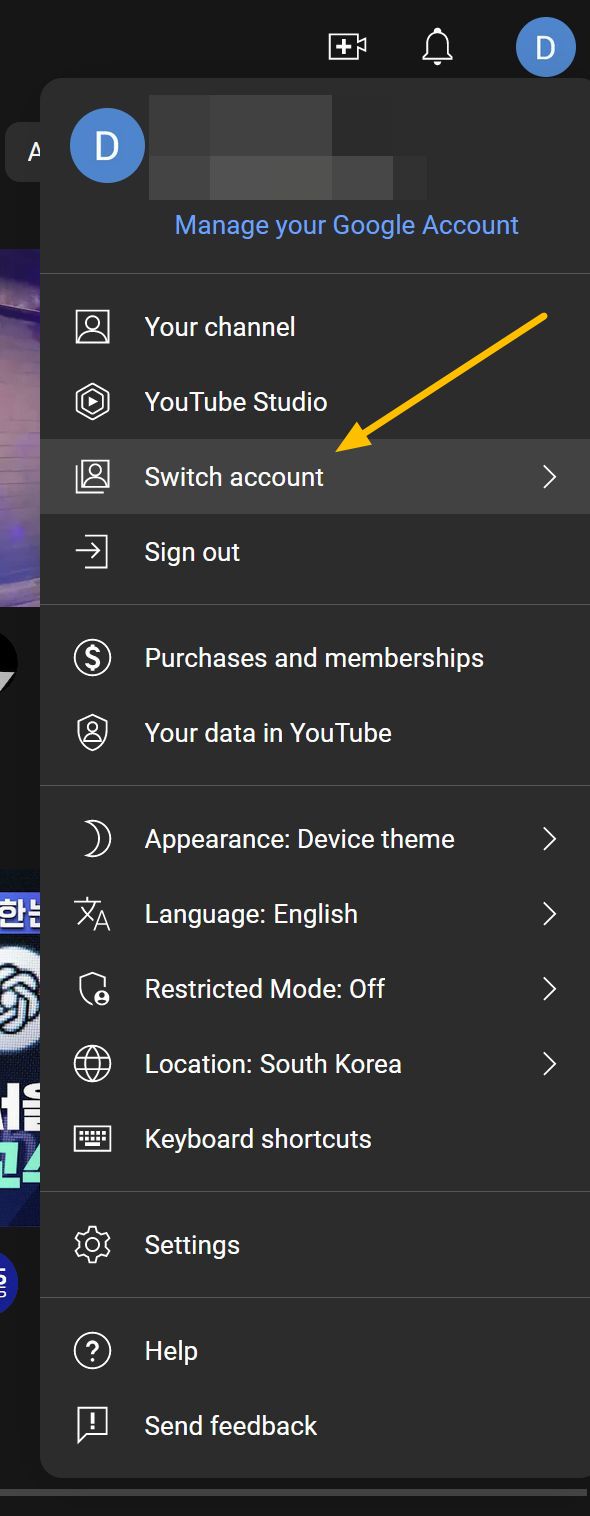This screenshot has width=590, height=1516.
Task: Open the notifications bell
Action: [437, 47]
